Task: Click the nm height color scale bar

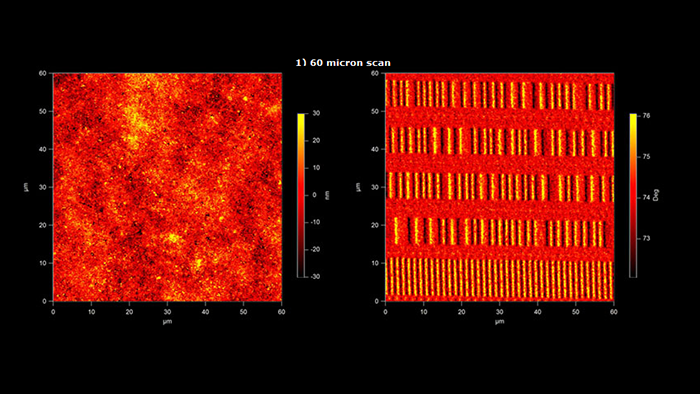Action: pos(301,195)
